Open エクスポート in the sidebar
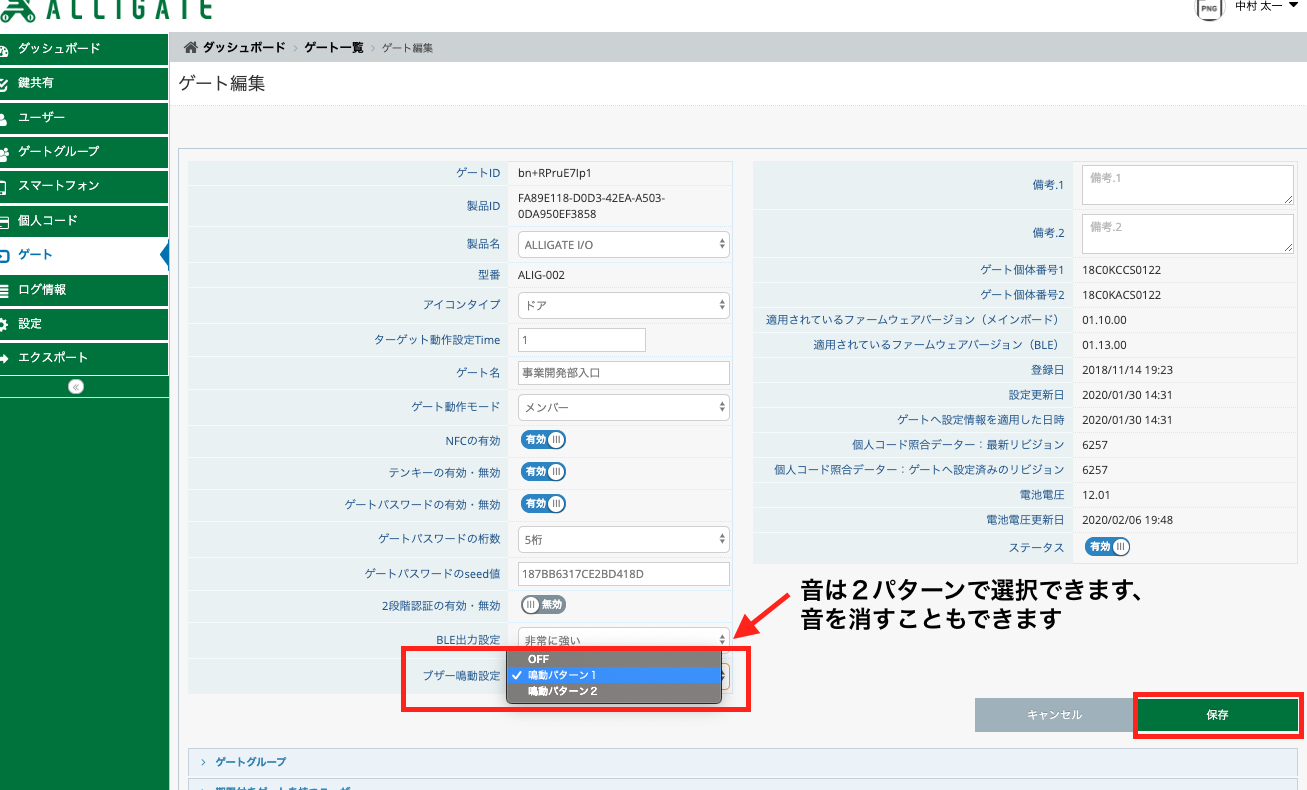This screenshot has height=790, width=1307. [84, 357]
